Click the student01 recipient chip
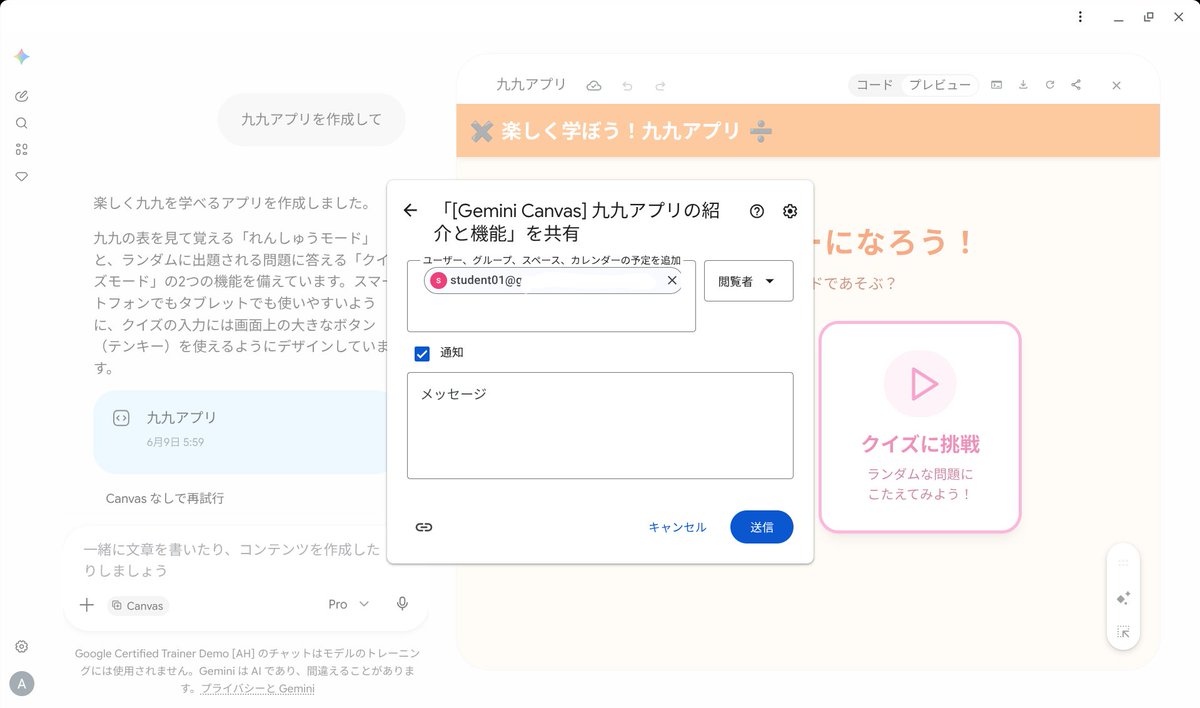 point(553,281)
